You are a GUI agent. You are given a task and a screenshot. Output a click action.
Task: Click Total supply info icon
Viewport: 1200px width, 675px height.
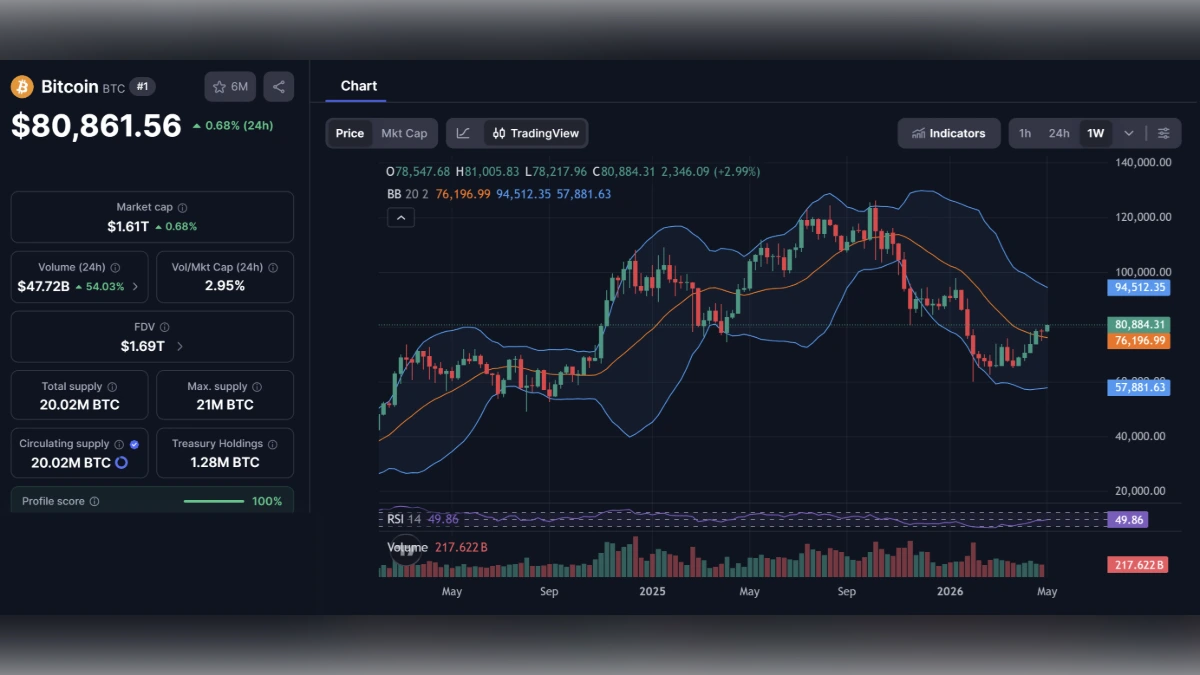[112, 386]
